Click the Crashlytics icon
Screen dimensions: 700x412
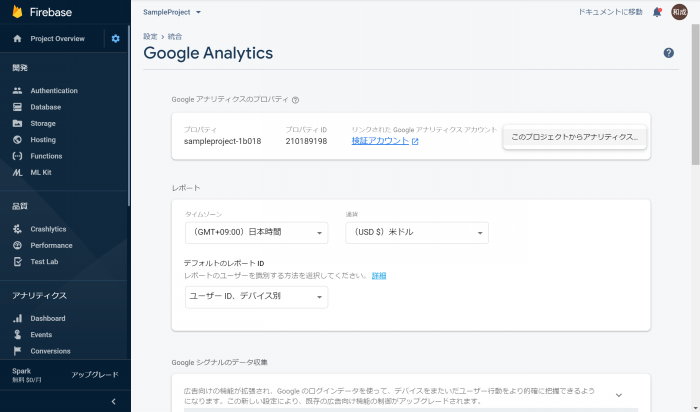(17, 229)
